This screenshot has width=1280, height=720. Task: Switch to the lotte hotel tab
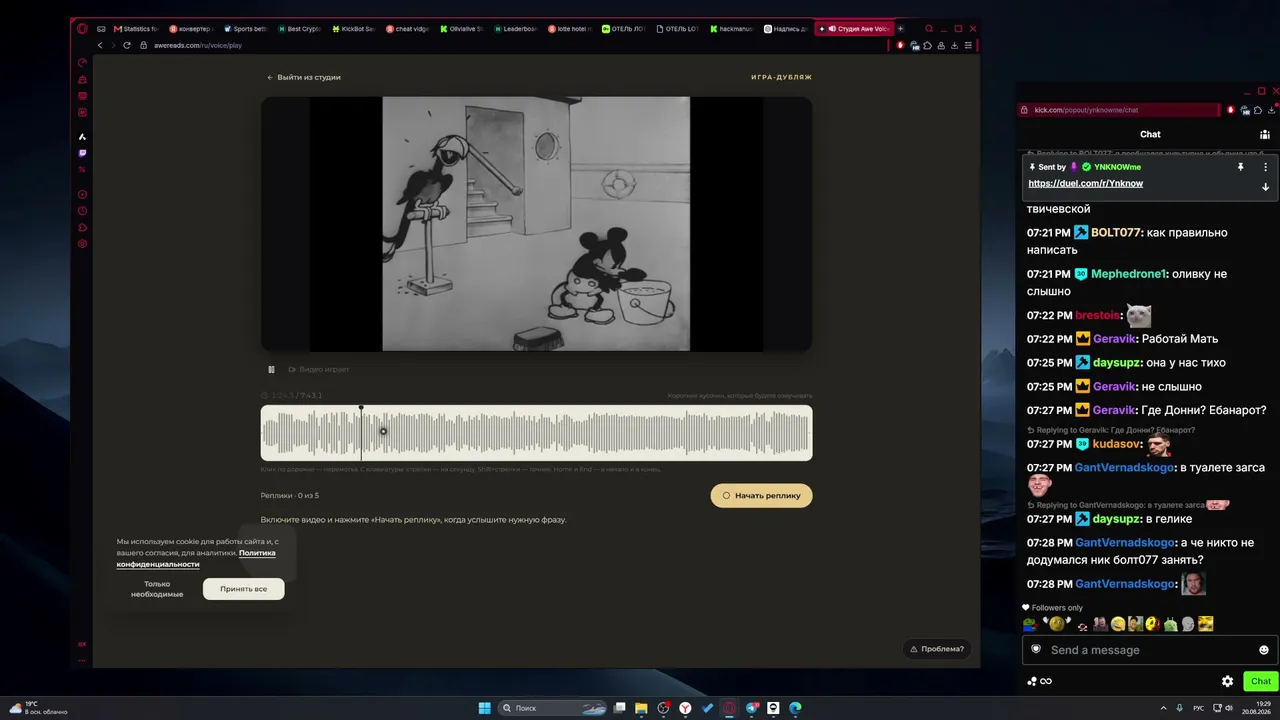tap(570, 29)
